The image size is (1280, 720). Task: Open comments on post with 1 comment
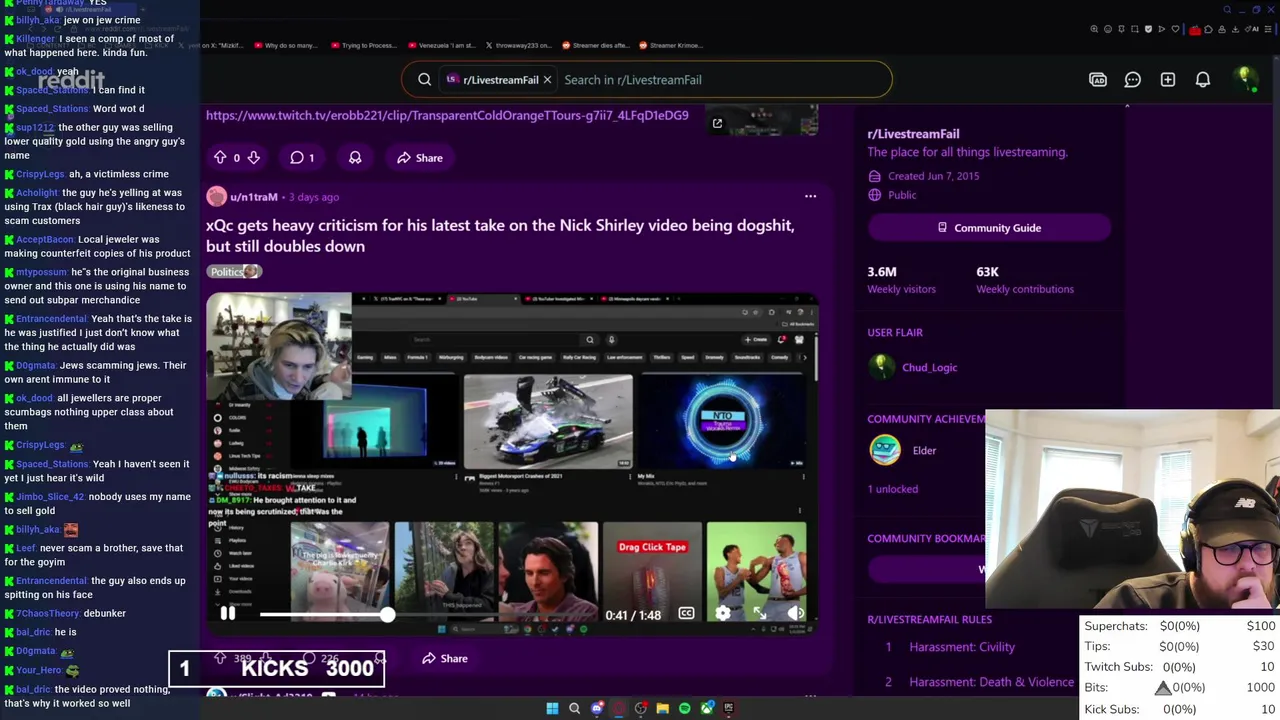[x=302, y=158]
